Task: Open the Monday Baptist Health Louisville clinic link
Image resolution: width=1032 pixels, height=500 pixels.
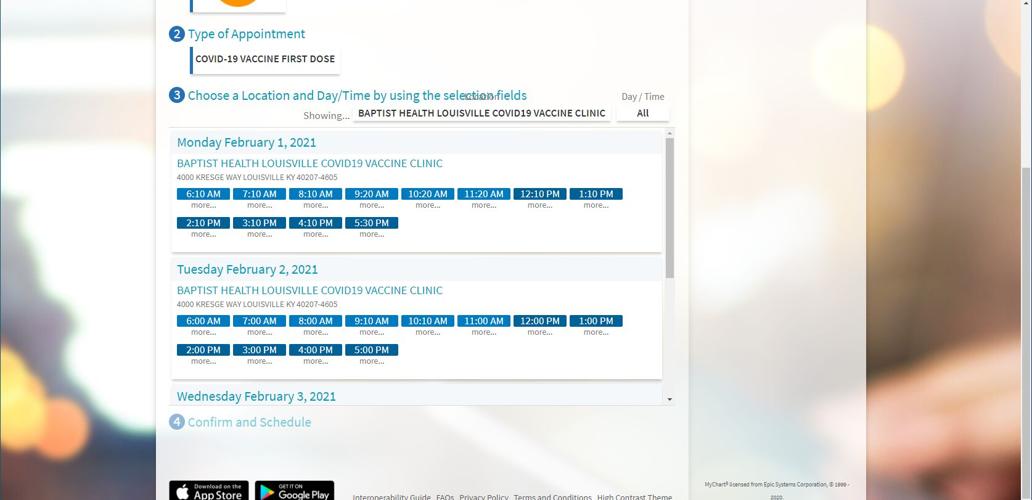Action: (309, 163)
